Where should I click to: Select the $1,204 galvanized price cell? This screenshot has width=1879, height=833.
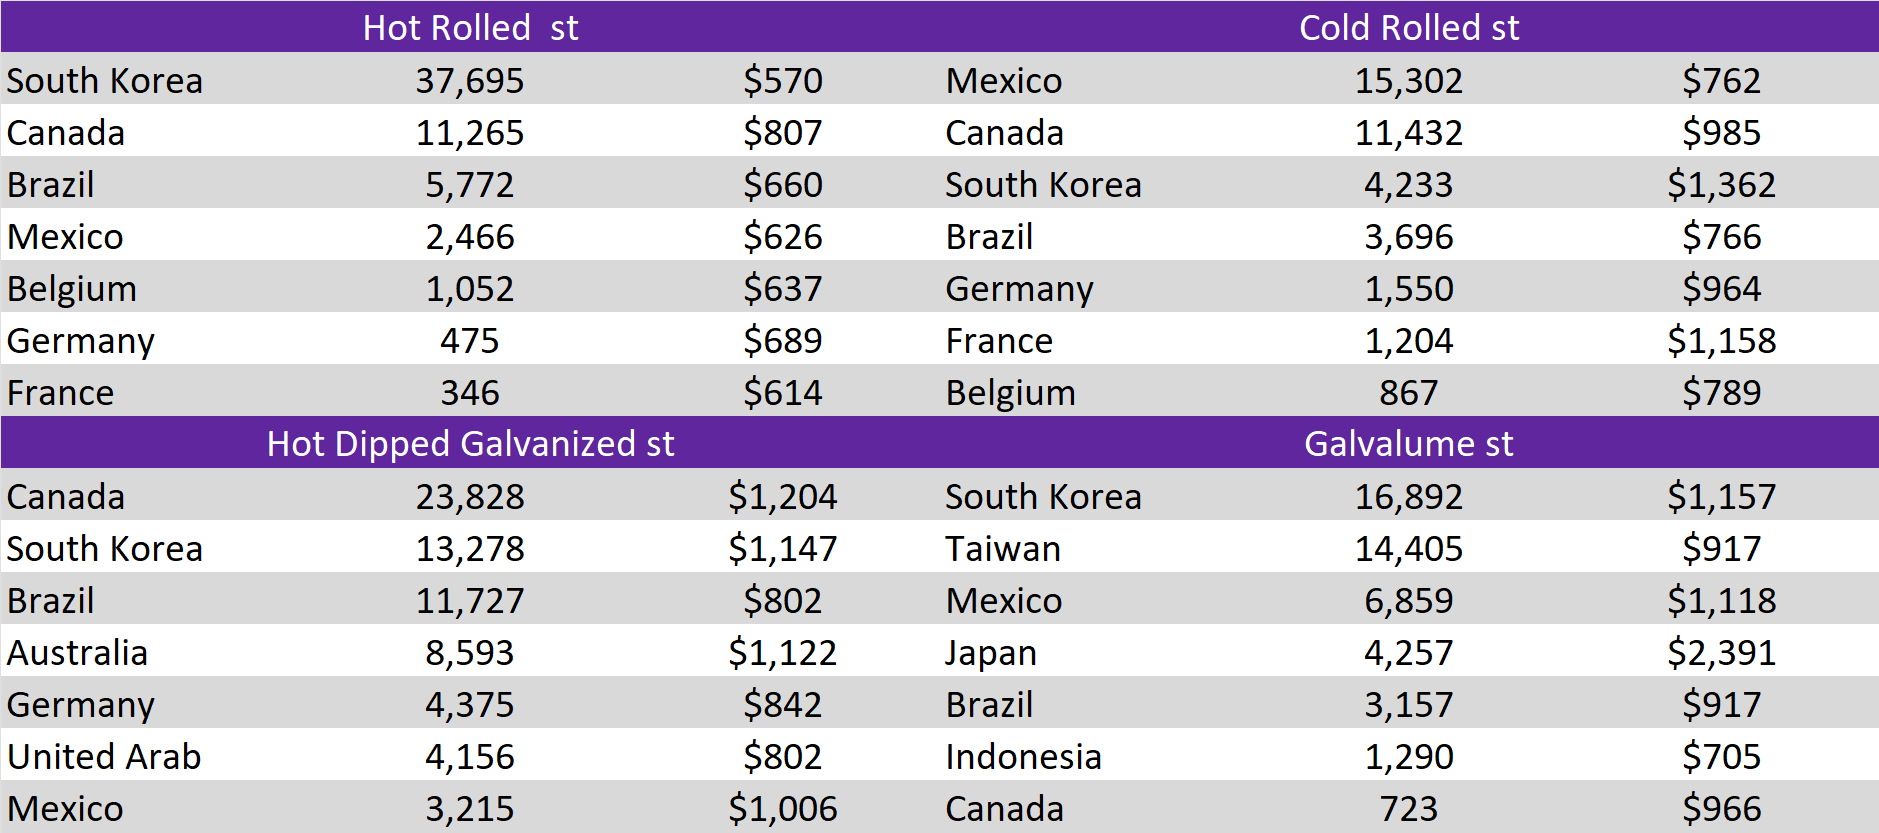(x=782, y=497)
